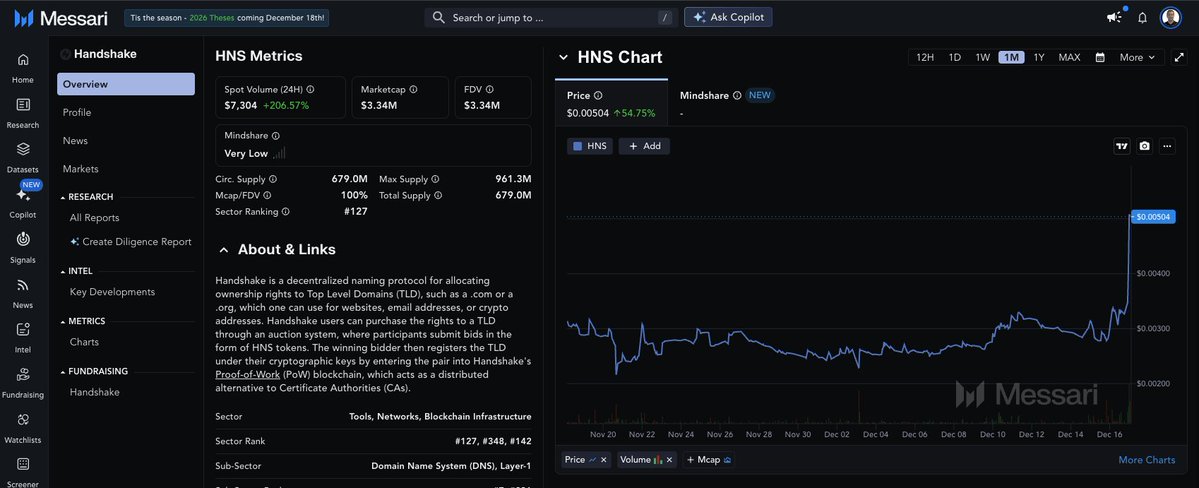Click Ask Copilot button
The width and height of the screenshot is (1199, 488).
(728, 17)
